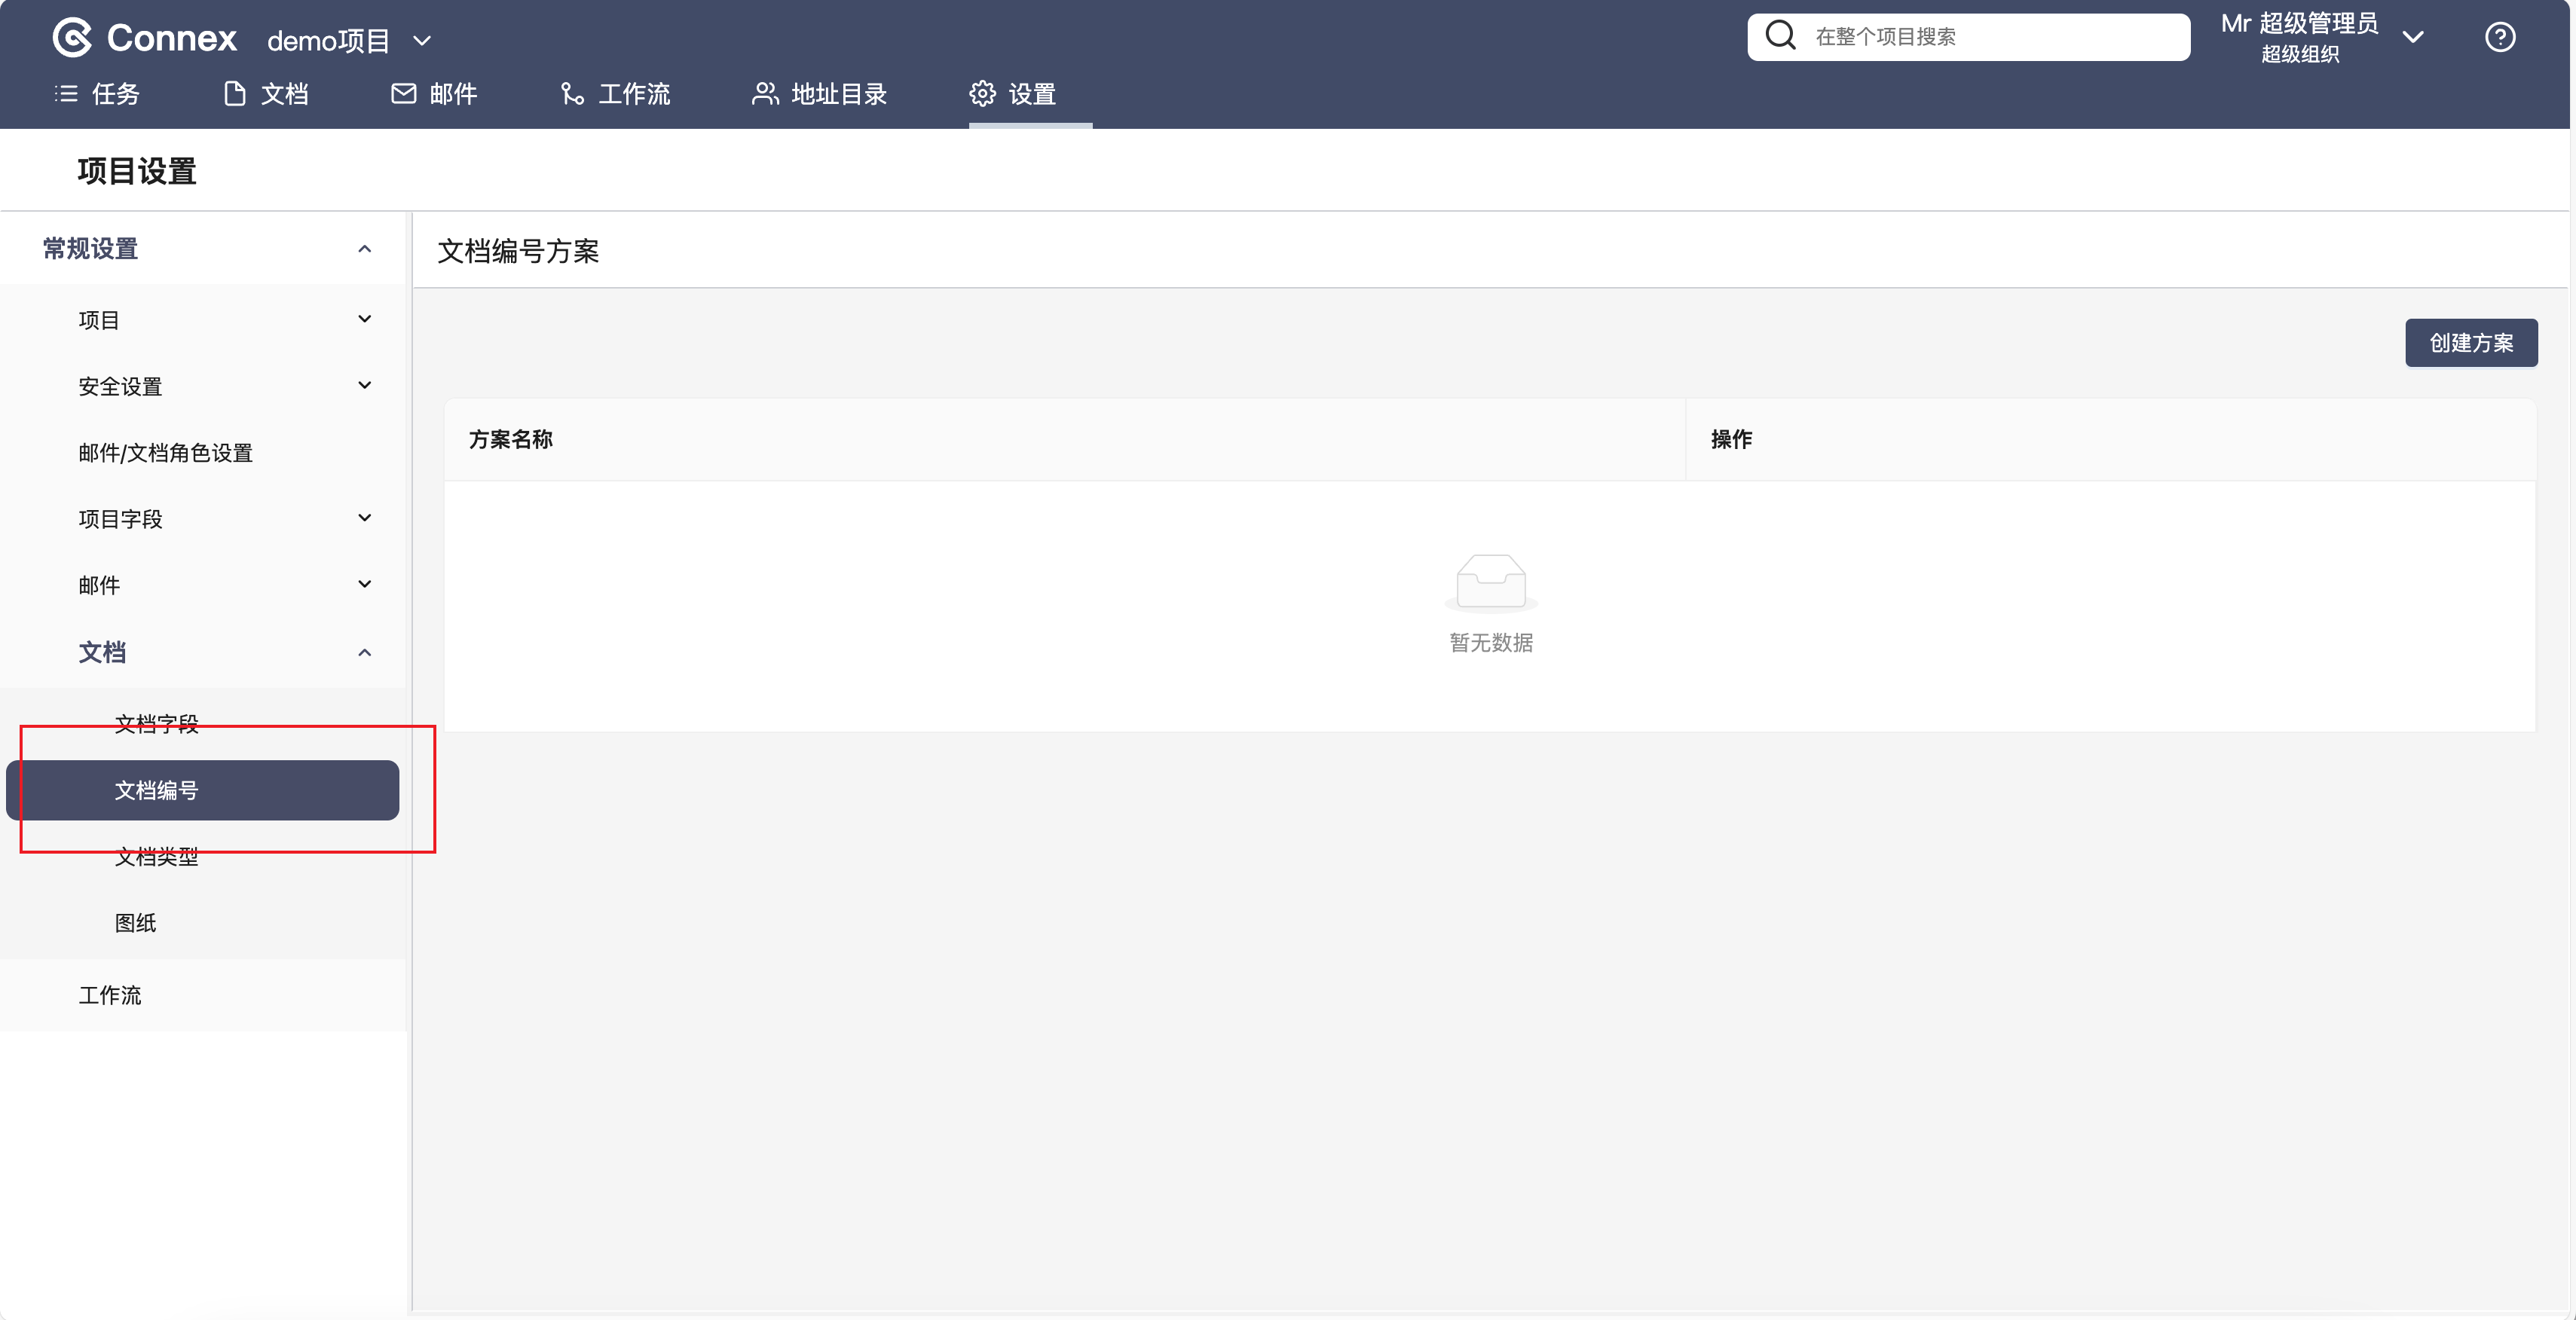Select 邮件/文档角色设置 in sidebar

[166, 453]
